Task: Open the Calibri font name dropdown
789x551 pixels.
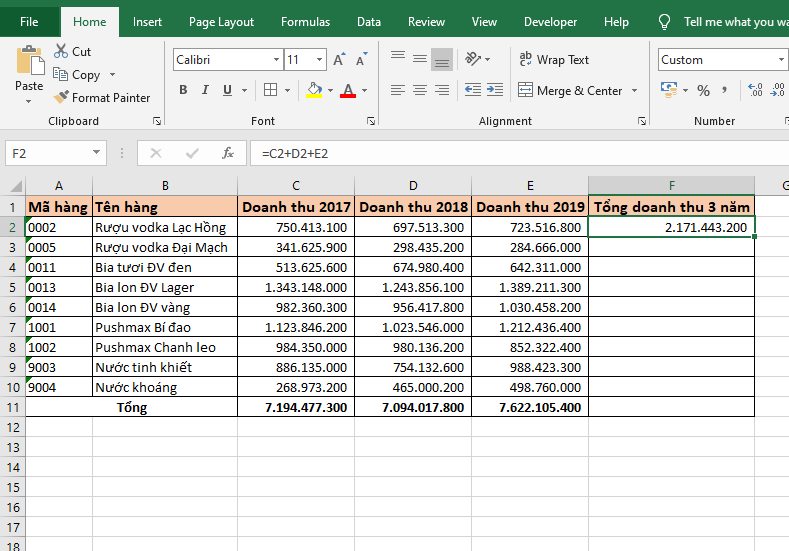Action: pos(275,60)
